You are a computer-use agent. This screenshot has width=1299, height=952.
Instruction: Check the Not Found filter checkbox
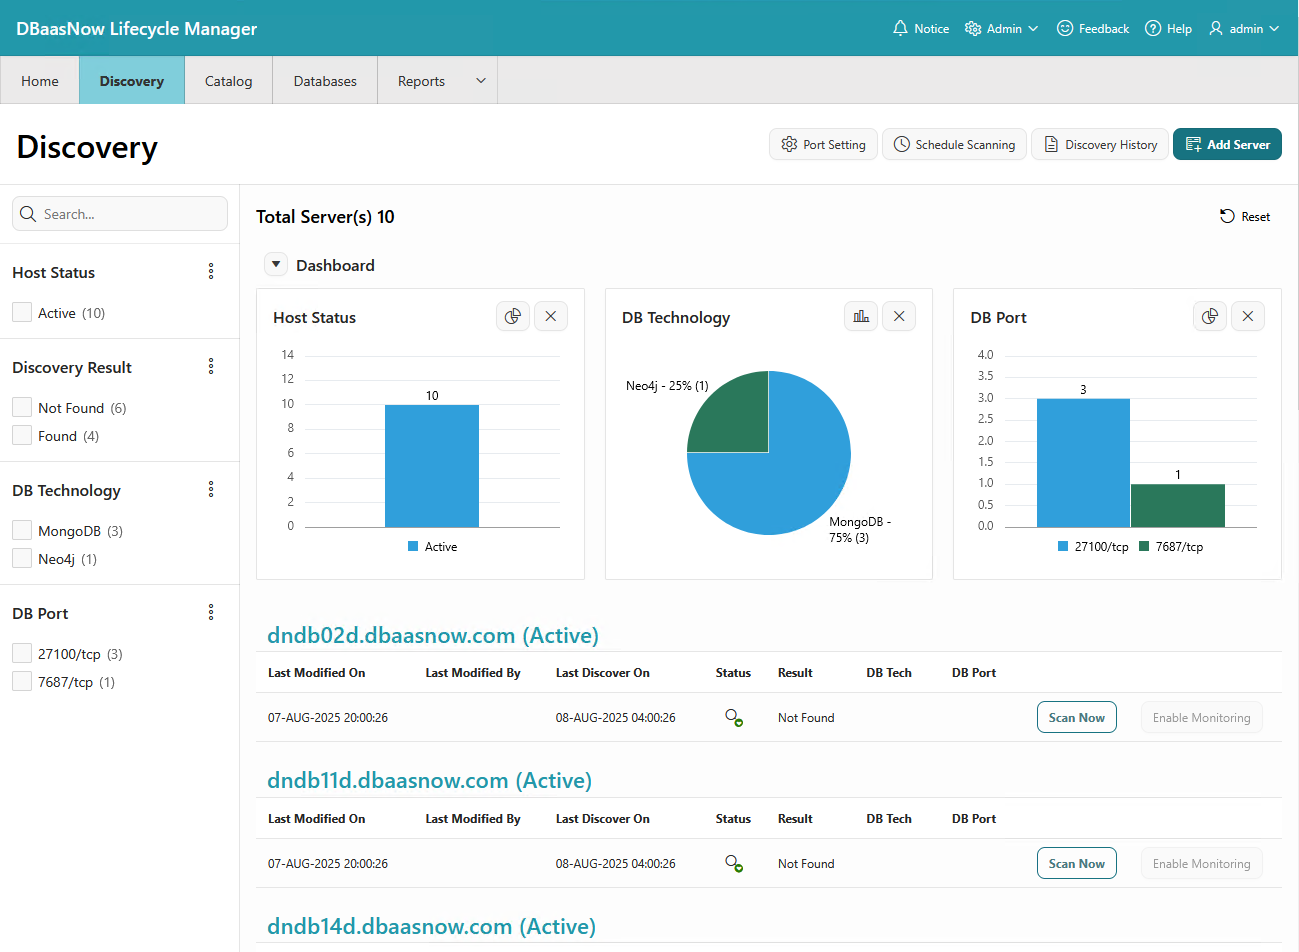[22, 408]
